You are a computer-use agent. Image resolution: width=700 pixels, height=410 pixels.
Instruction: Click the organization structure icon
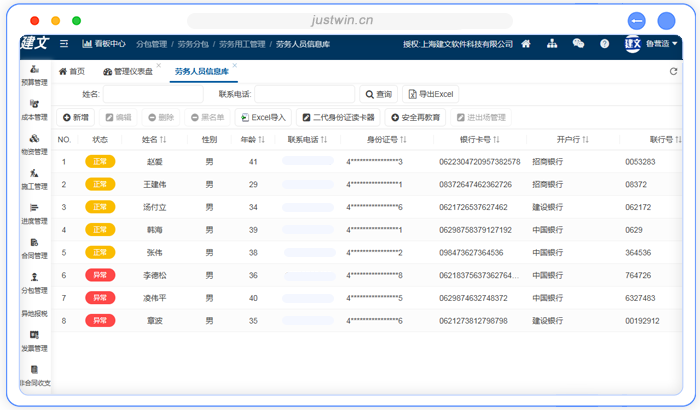[551, 44]
